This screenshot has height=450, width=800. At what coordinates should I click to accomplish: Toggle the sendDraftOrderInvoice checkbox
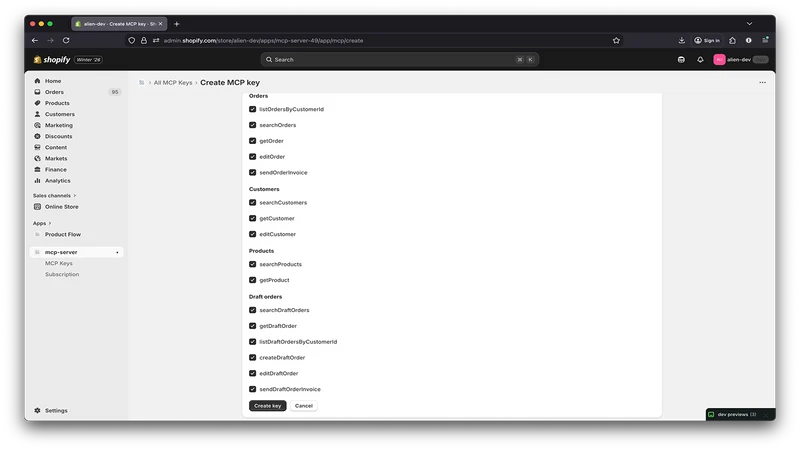[253, 389]
